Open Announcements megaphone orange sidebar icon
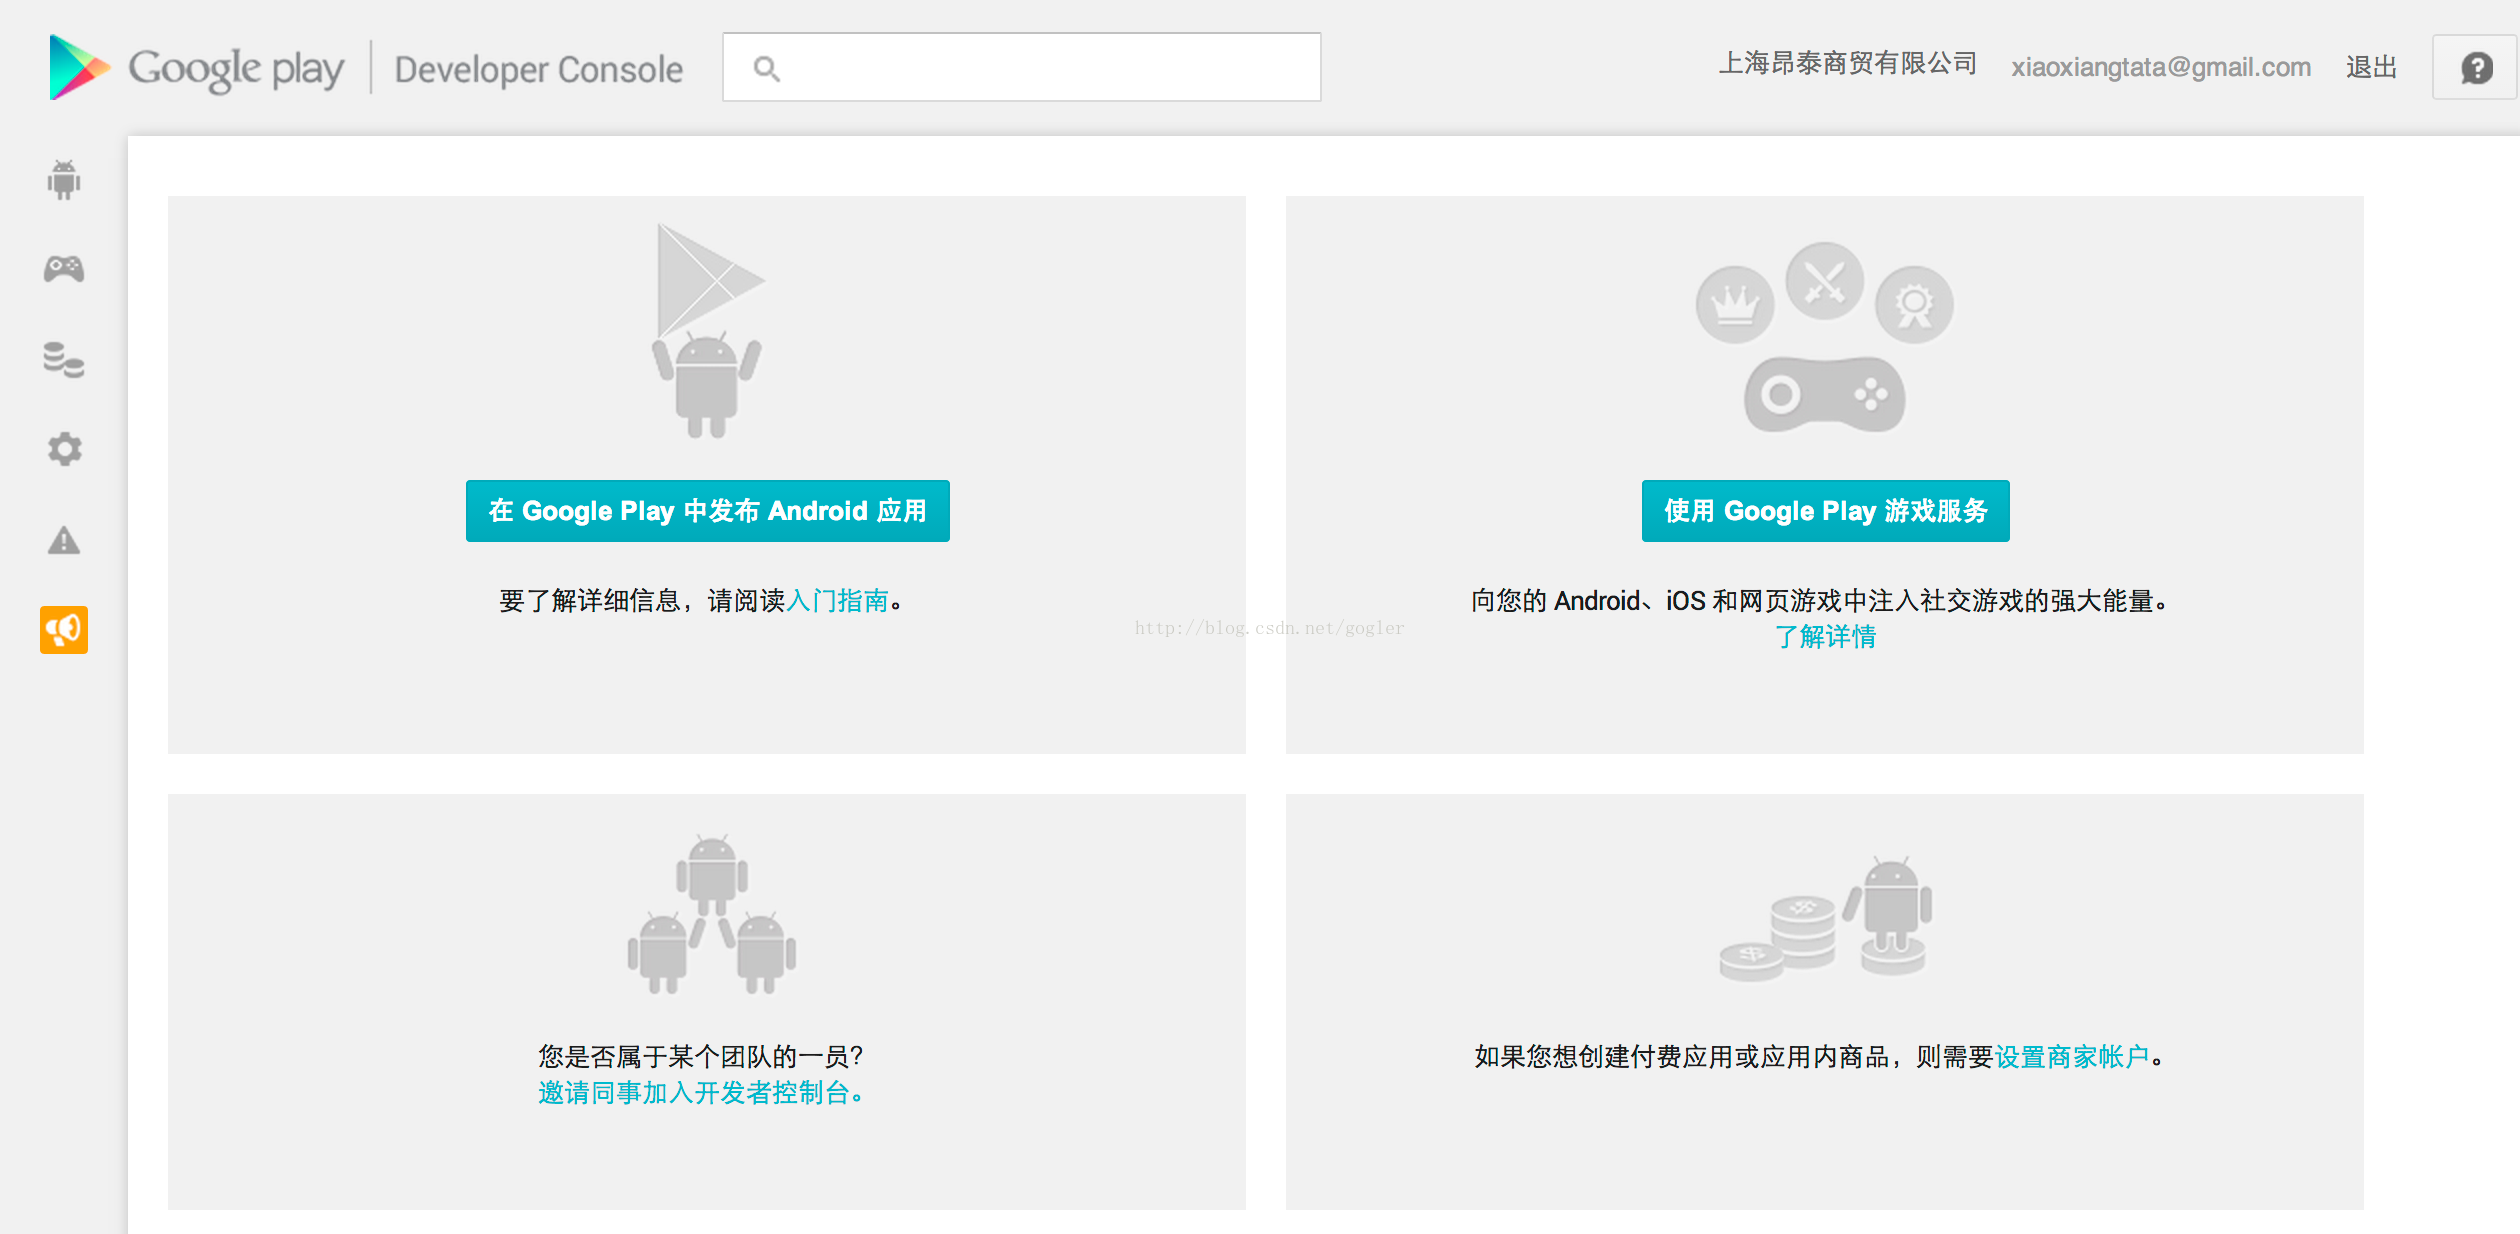The width and height of the screenshot is (2520, 1234). (64, 630)
